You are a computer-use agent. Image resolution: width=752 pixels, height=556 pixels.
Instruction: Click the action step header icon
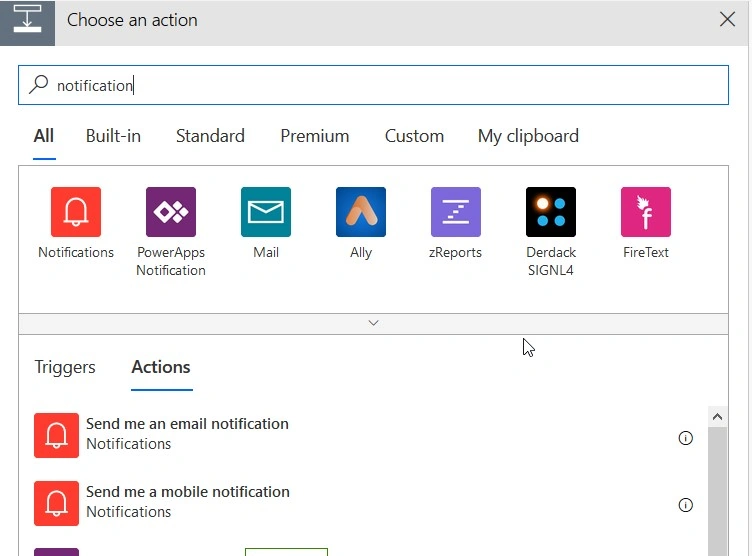[x=27, y=21]
